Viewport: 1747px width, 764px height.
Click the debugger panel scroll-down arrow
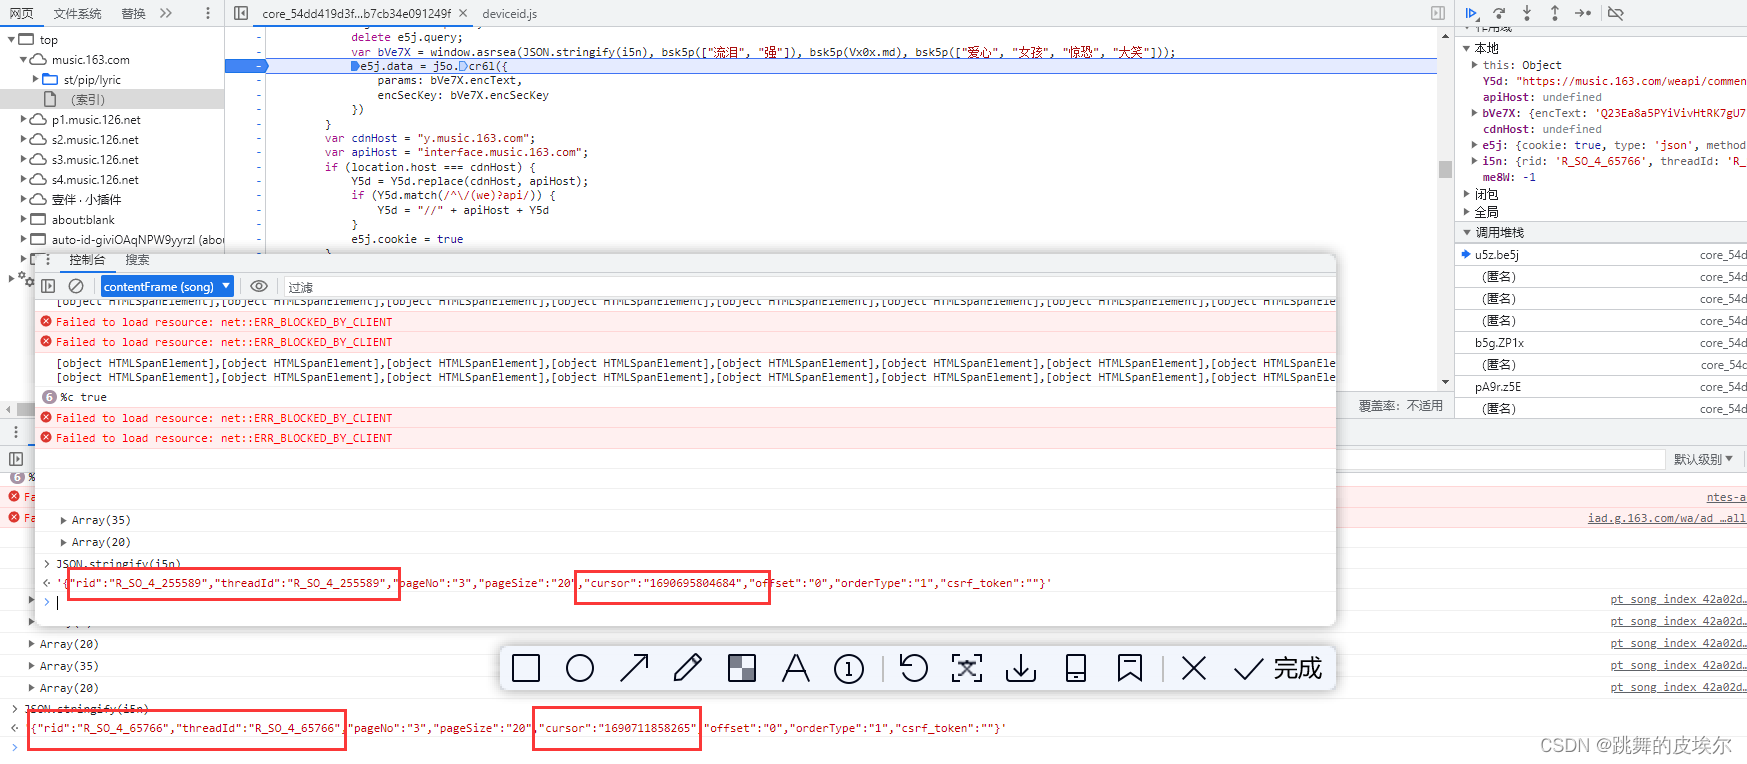[x=1445, y=382]
